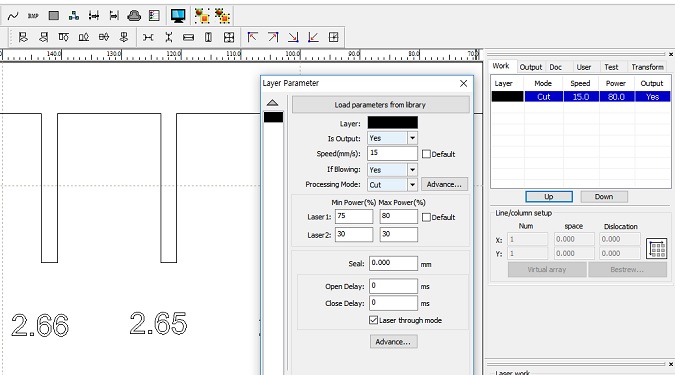Screen dimensions: 675x375
Task: Click the BMP bitmap handle icon
Action: click(x=33, y=16)
